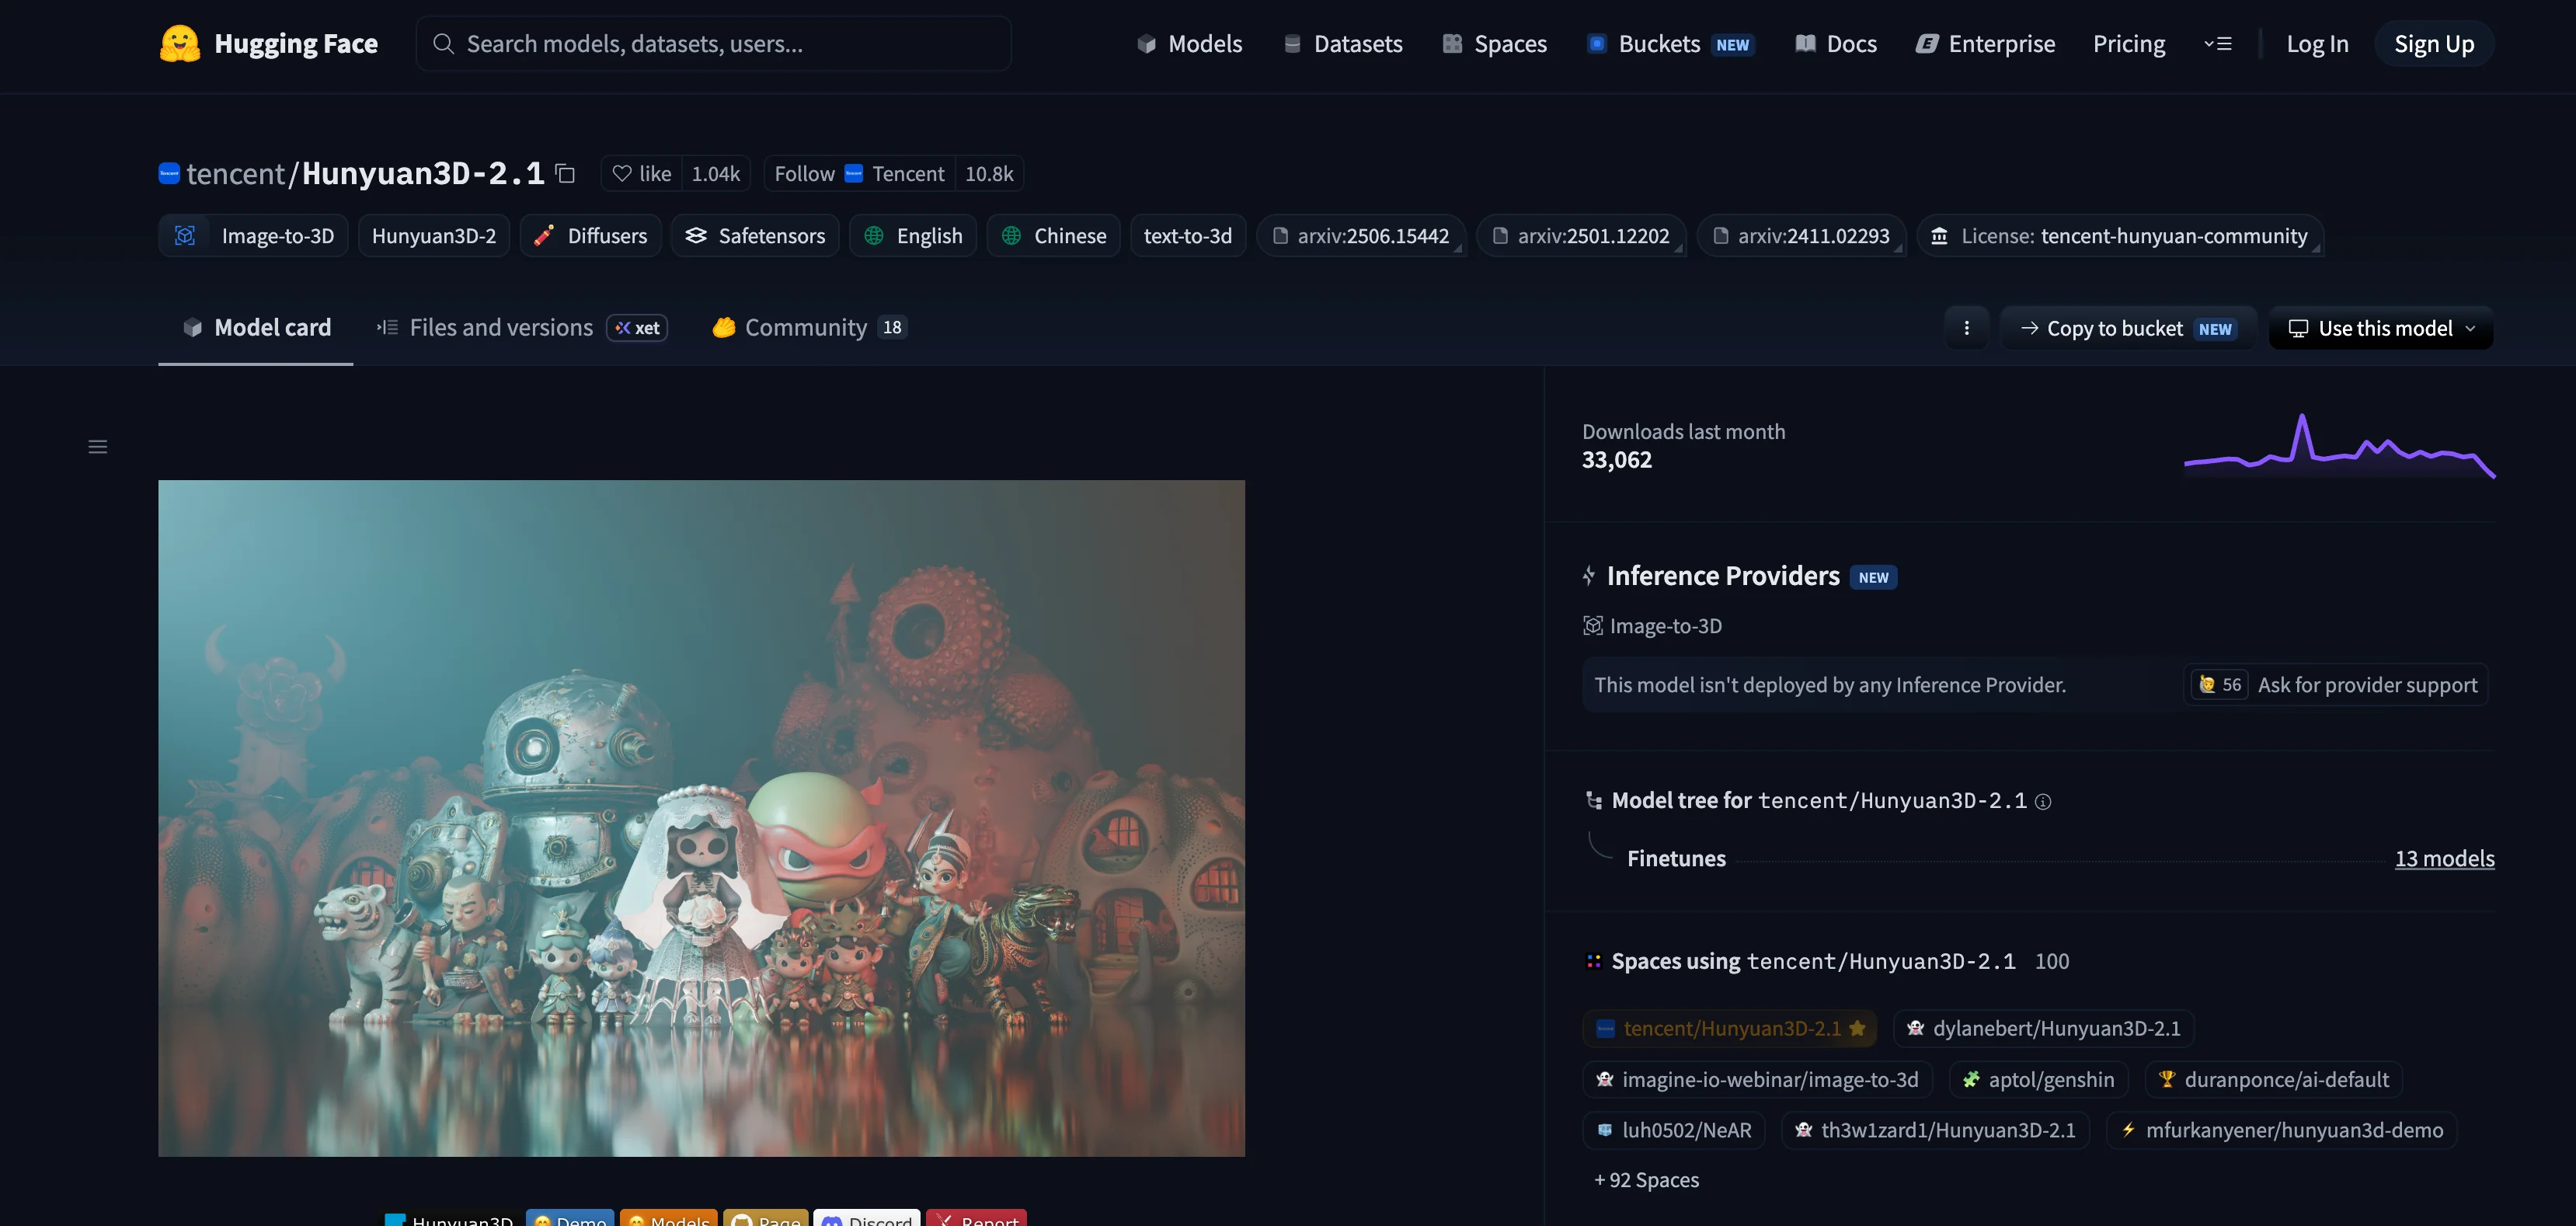Click the downloads trend sparkline chart
Viewport: 2576px width, 1226px height.
pyautogui.click(x=2339, y=447)
